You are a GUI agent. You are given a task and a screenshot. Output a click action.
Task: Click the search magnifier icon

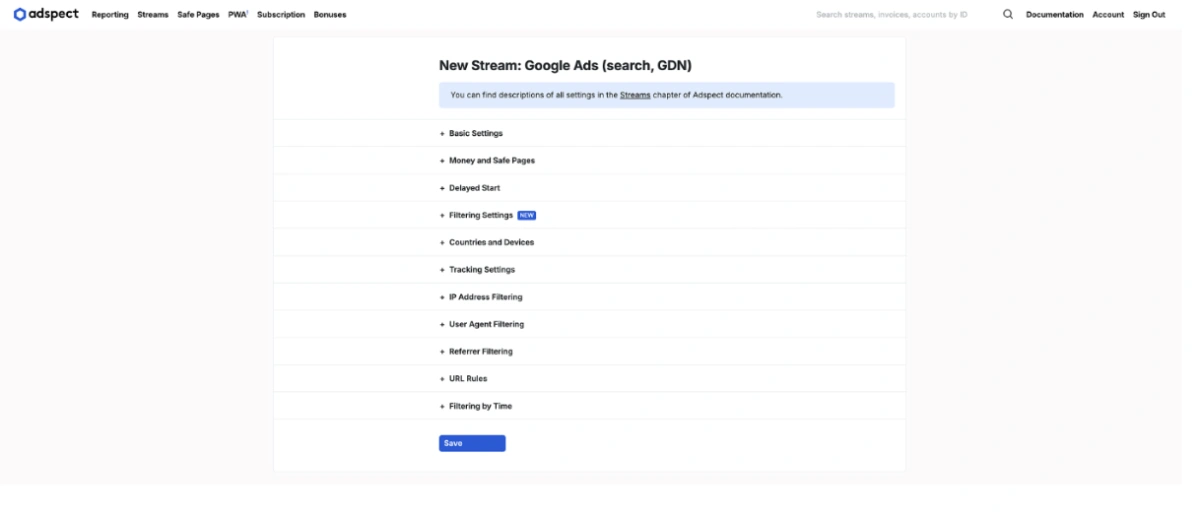[x=1007, y=14]
